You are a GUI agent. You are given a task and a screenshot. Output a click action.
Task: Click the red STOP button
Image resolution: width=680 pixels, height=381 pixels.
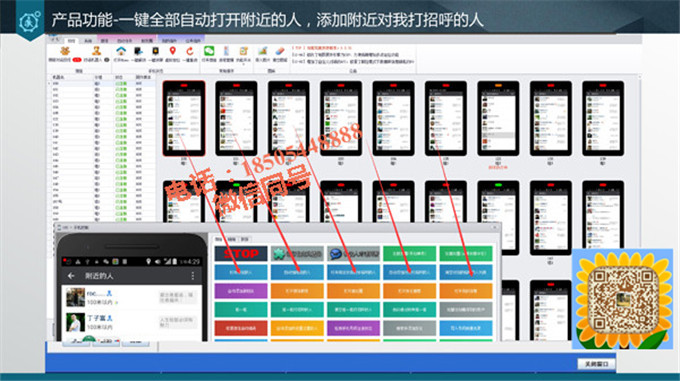coord(241,254)
